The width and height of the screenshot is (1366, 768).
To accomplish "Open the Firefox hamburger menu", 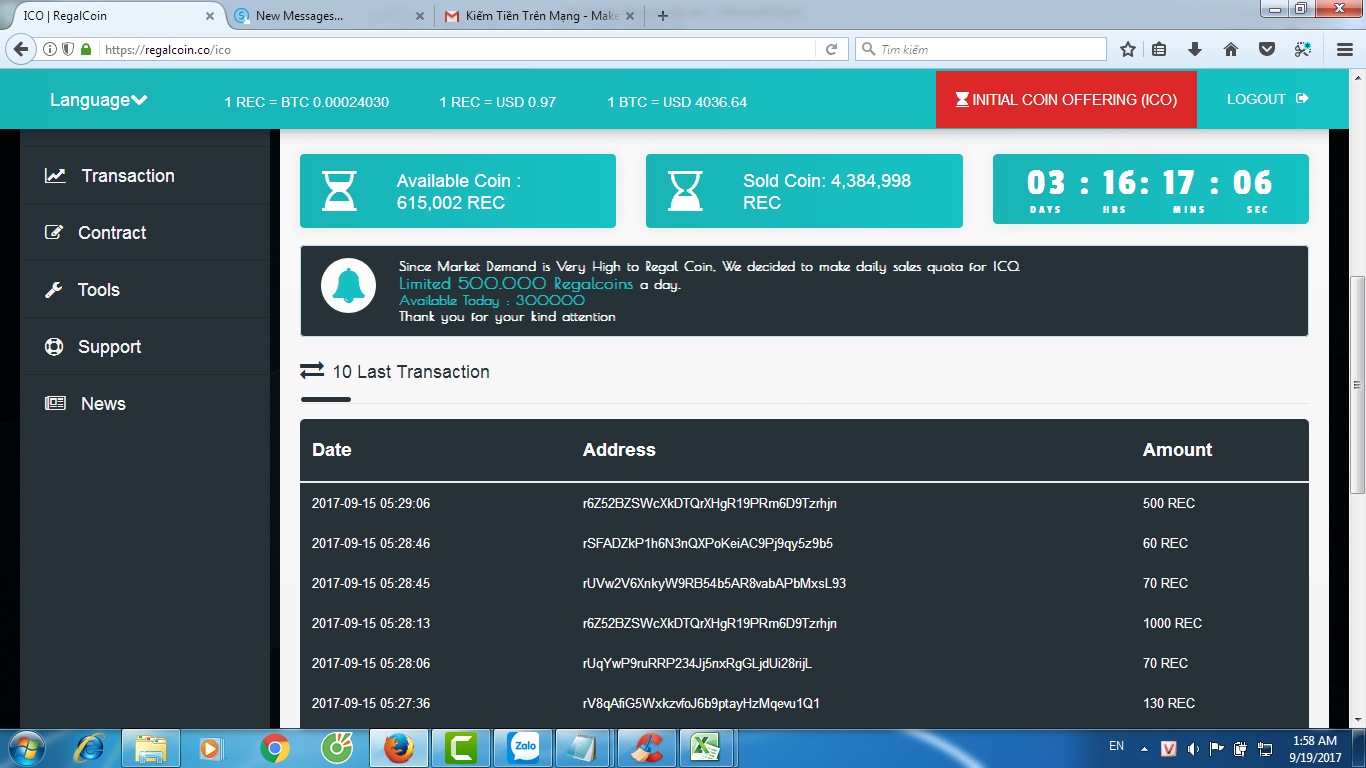I will (1345, 49).
